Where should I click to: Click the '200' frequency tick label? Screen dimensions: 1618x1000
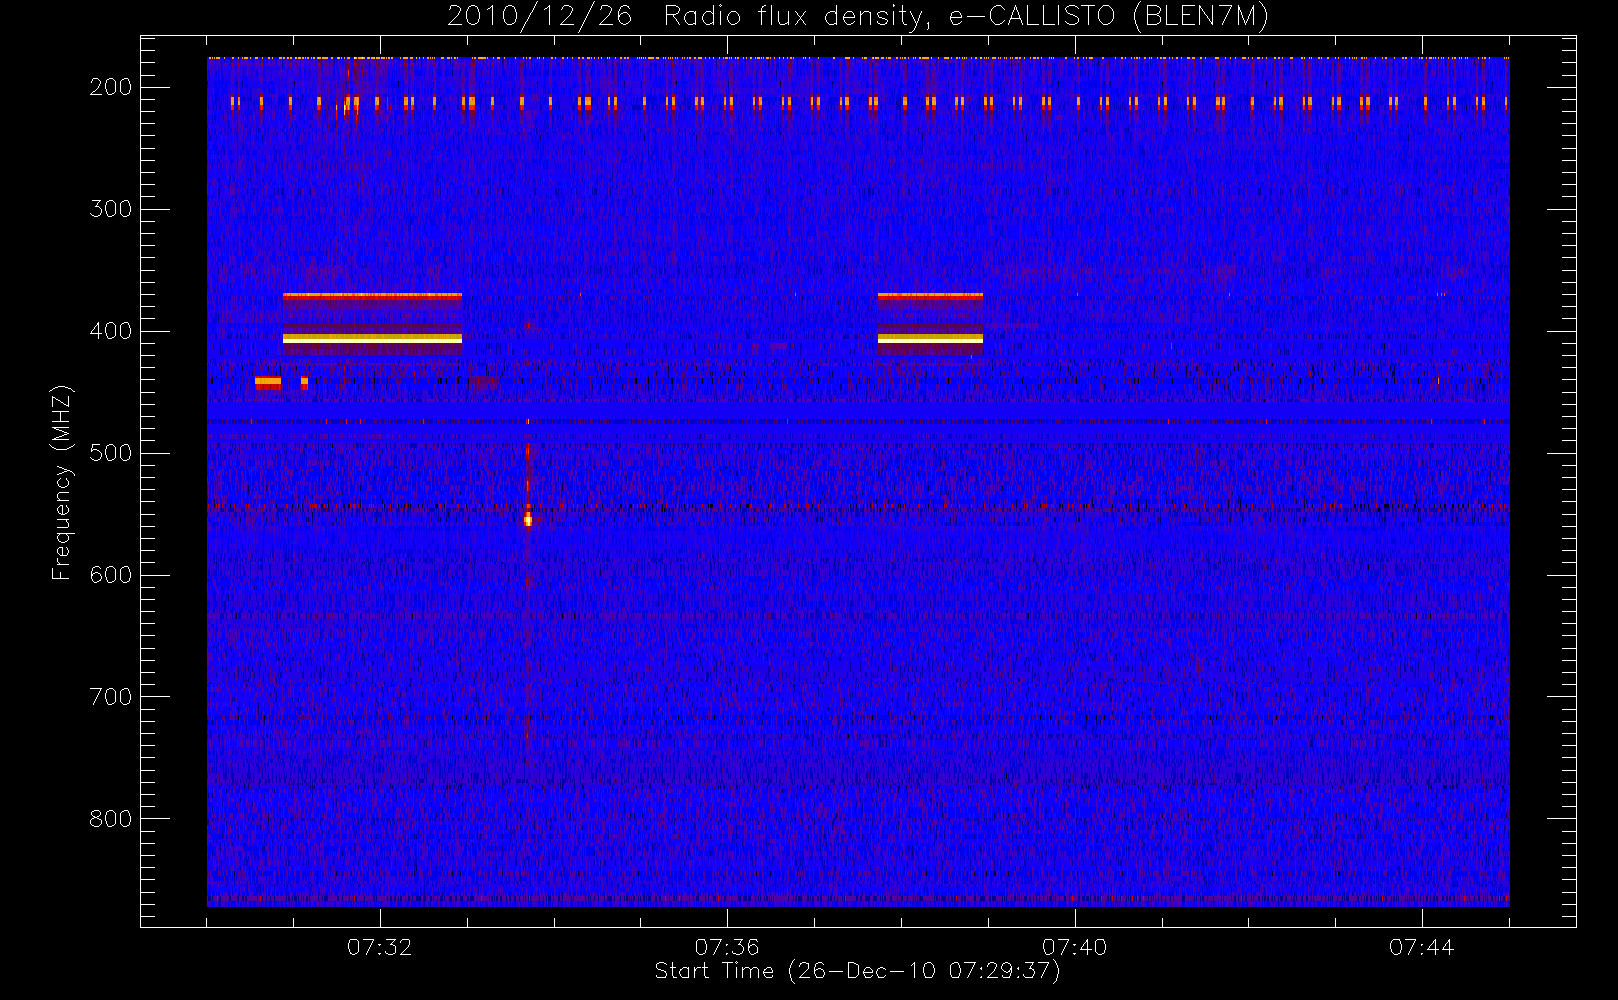coord(110,87)
